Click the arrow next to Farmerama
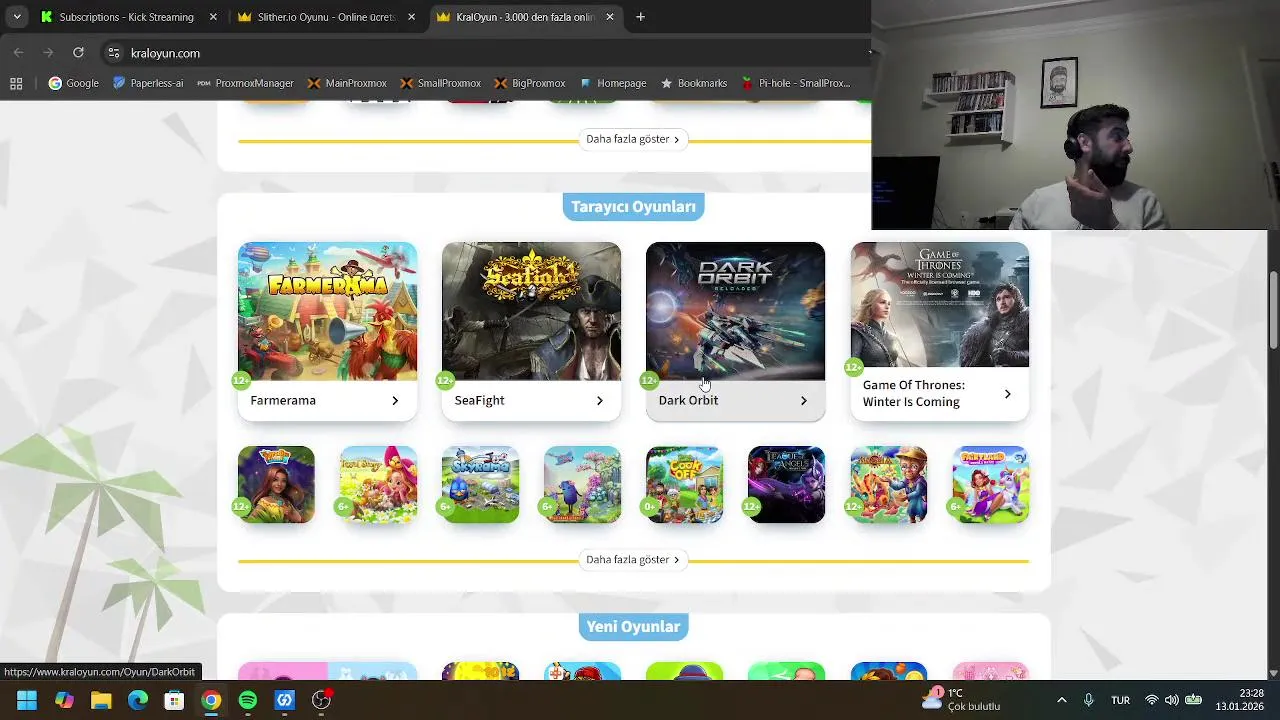The image size is (1280, 720). tap(395, 401)
